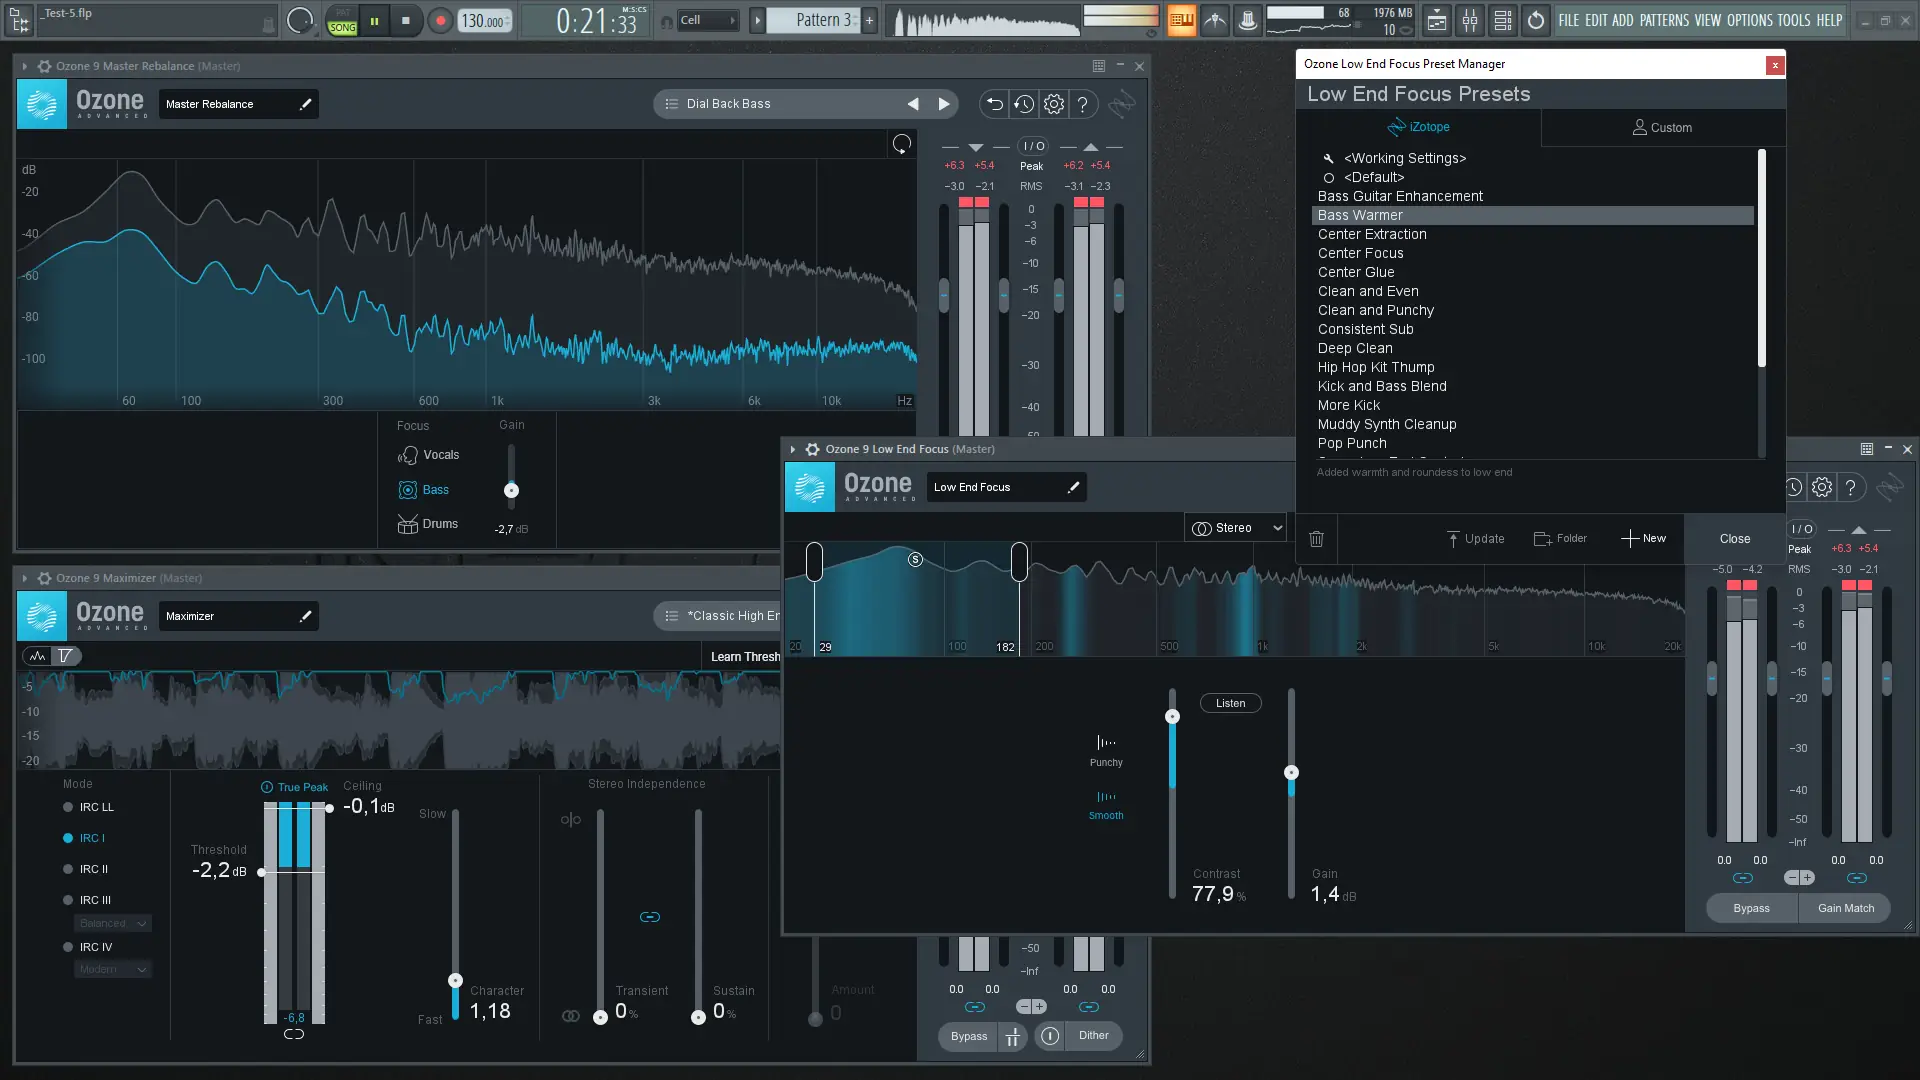
Task: Open history in Master Rebalance plugin
Action: (1024, 104)
